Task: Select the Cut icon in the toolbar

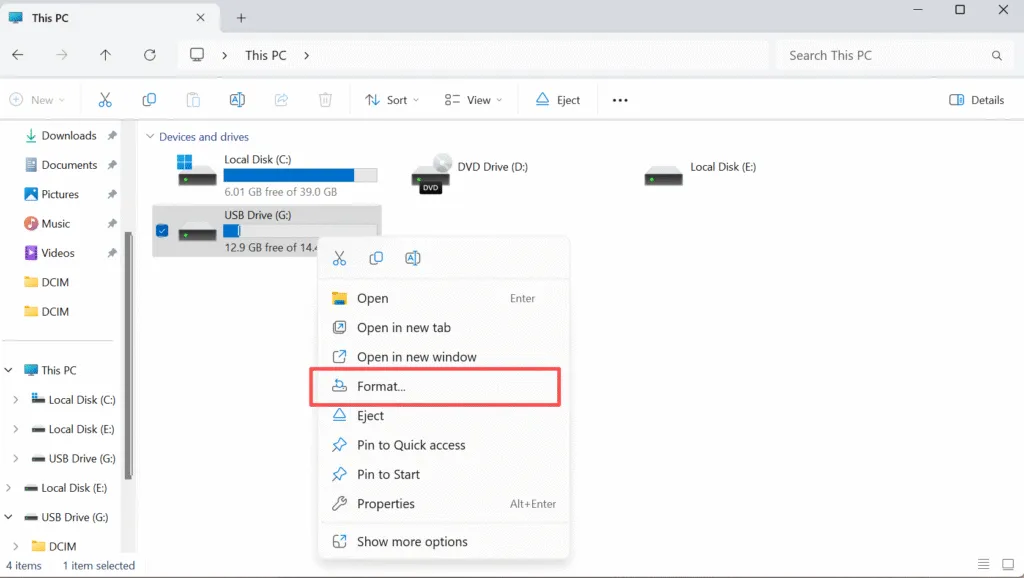Action: tap(104, 100)
